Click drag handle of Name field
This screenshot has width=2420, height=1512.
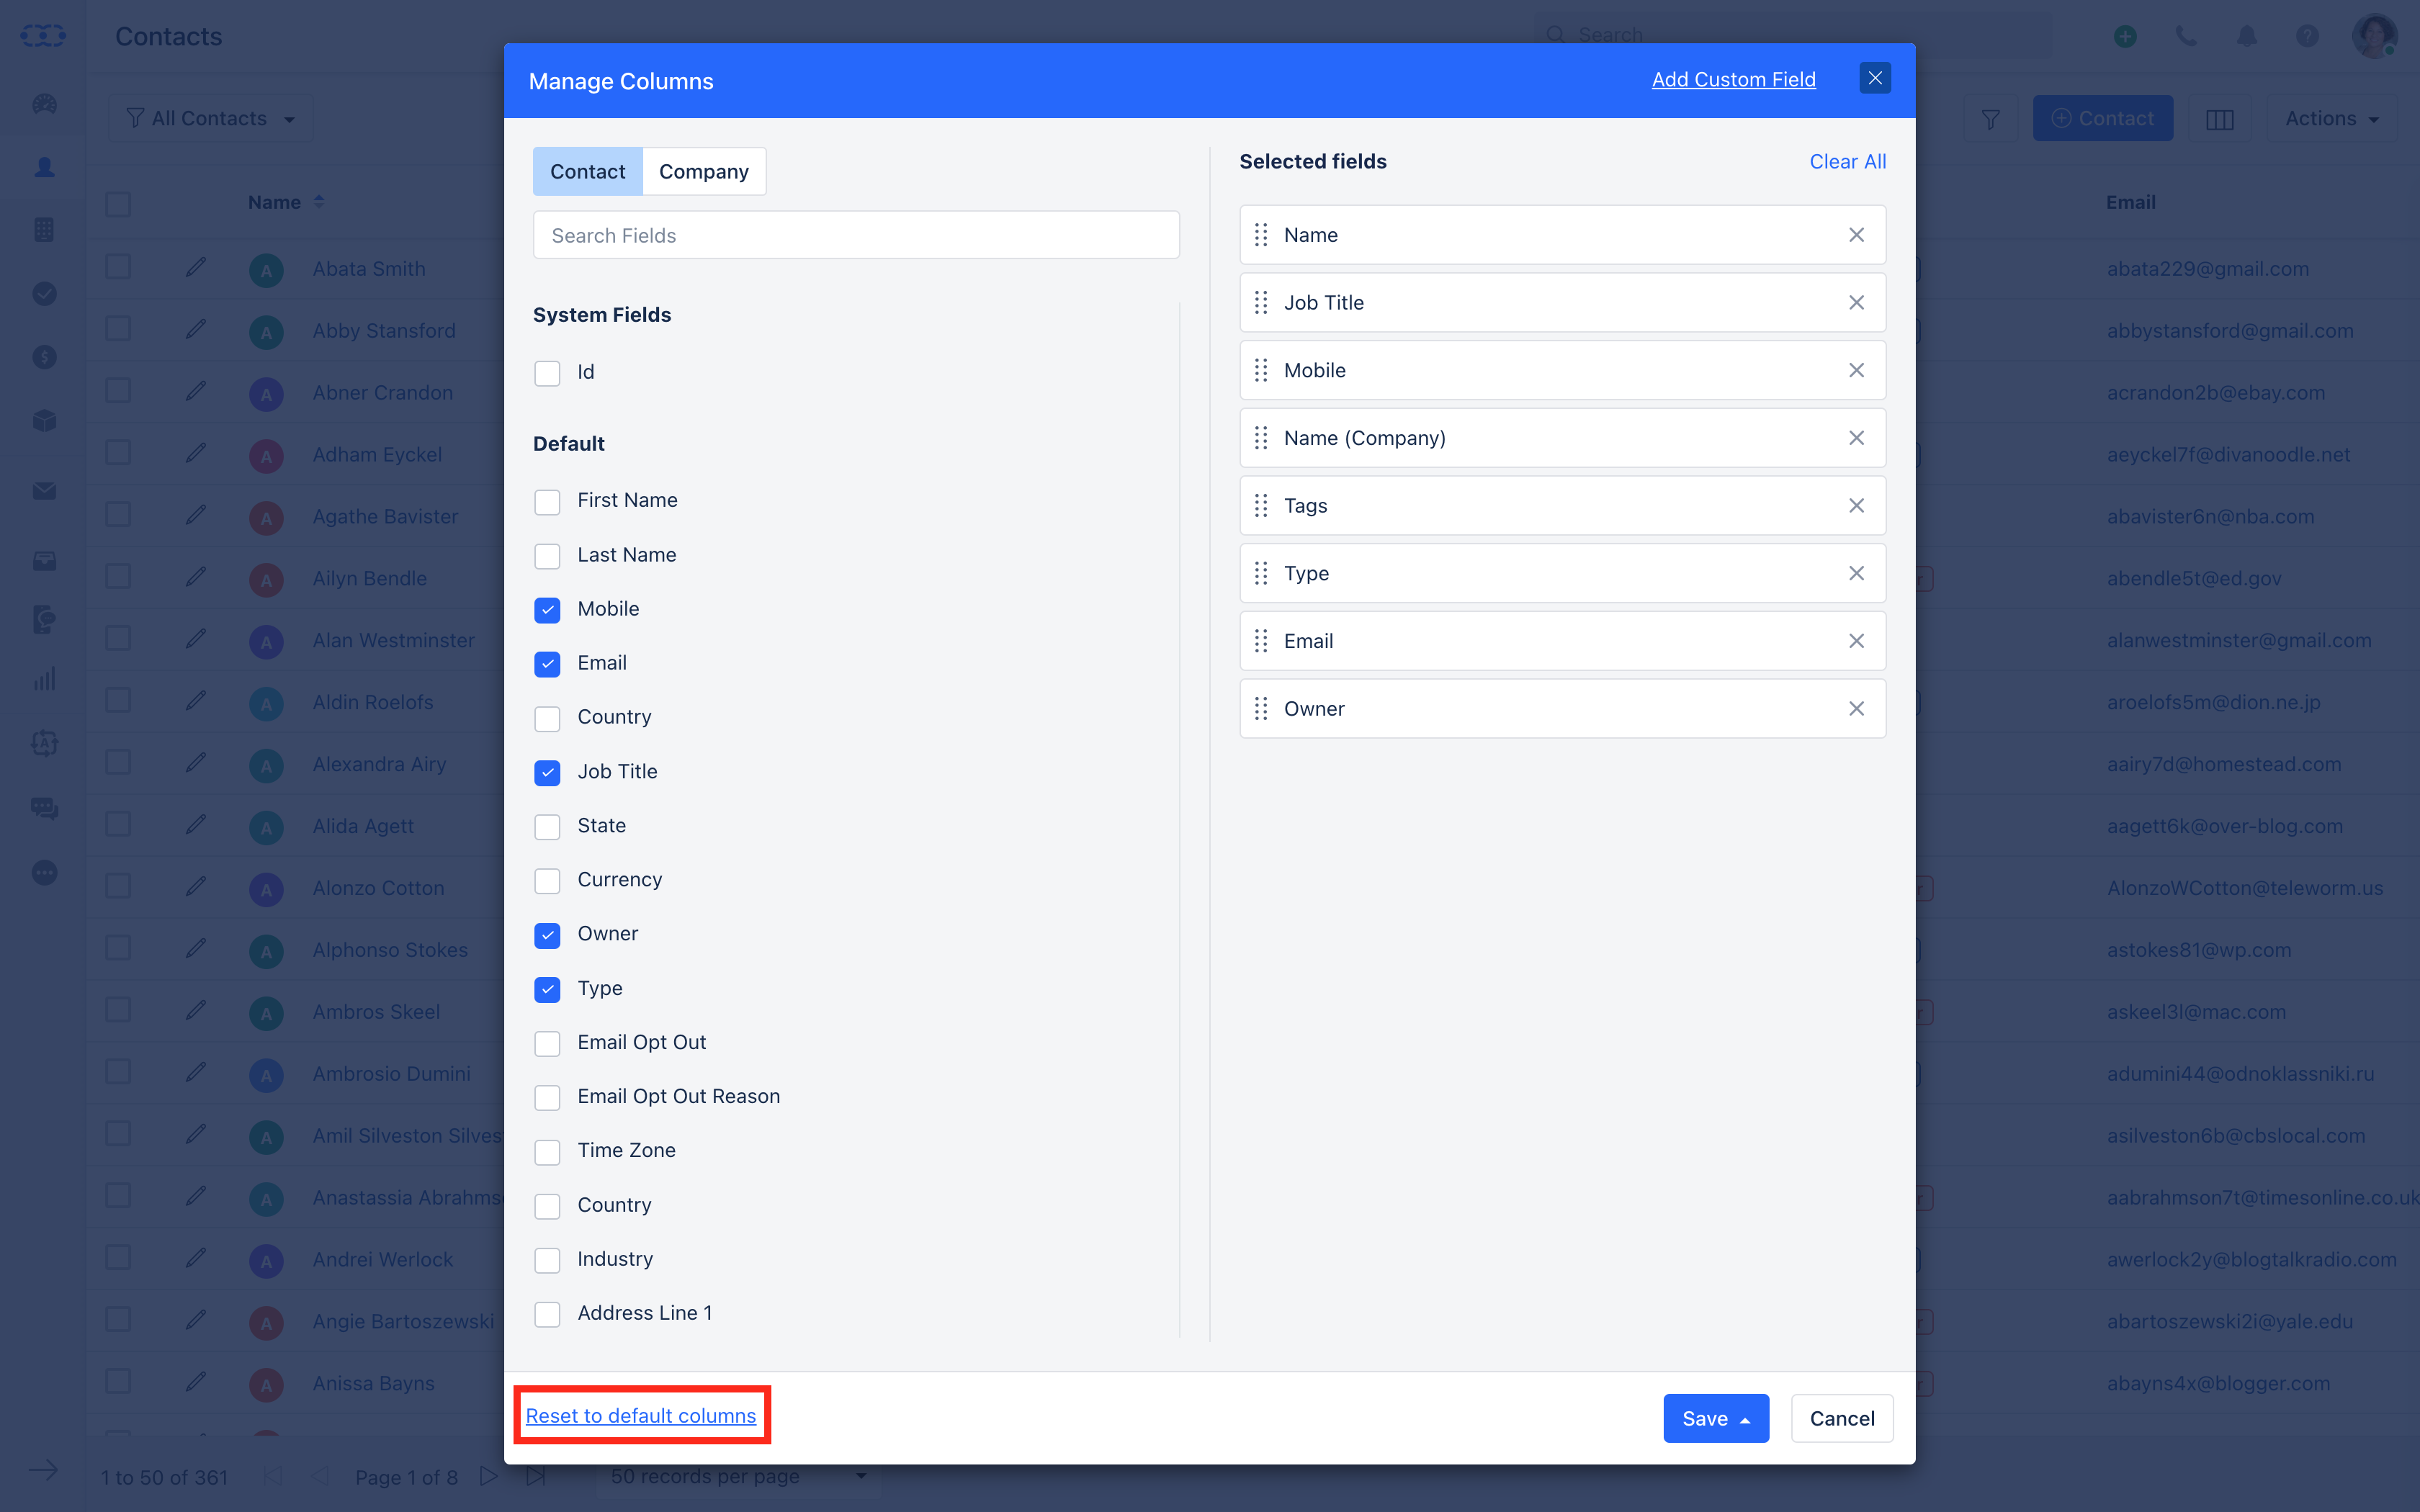click(1261, 235)
